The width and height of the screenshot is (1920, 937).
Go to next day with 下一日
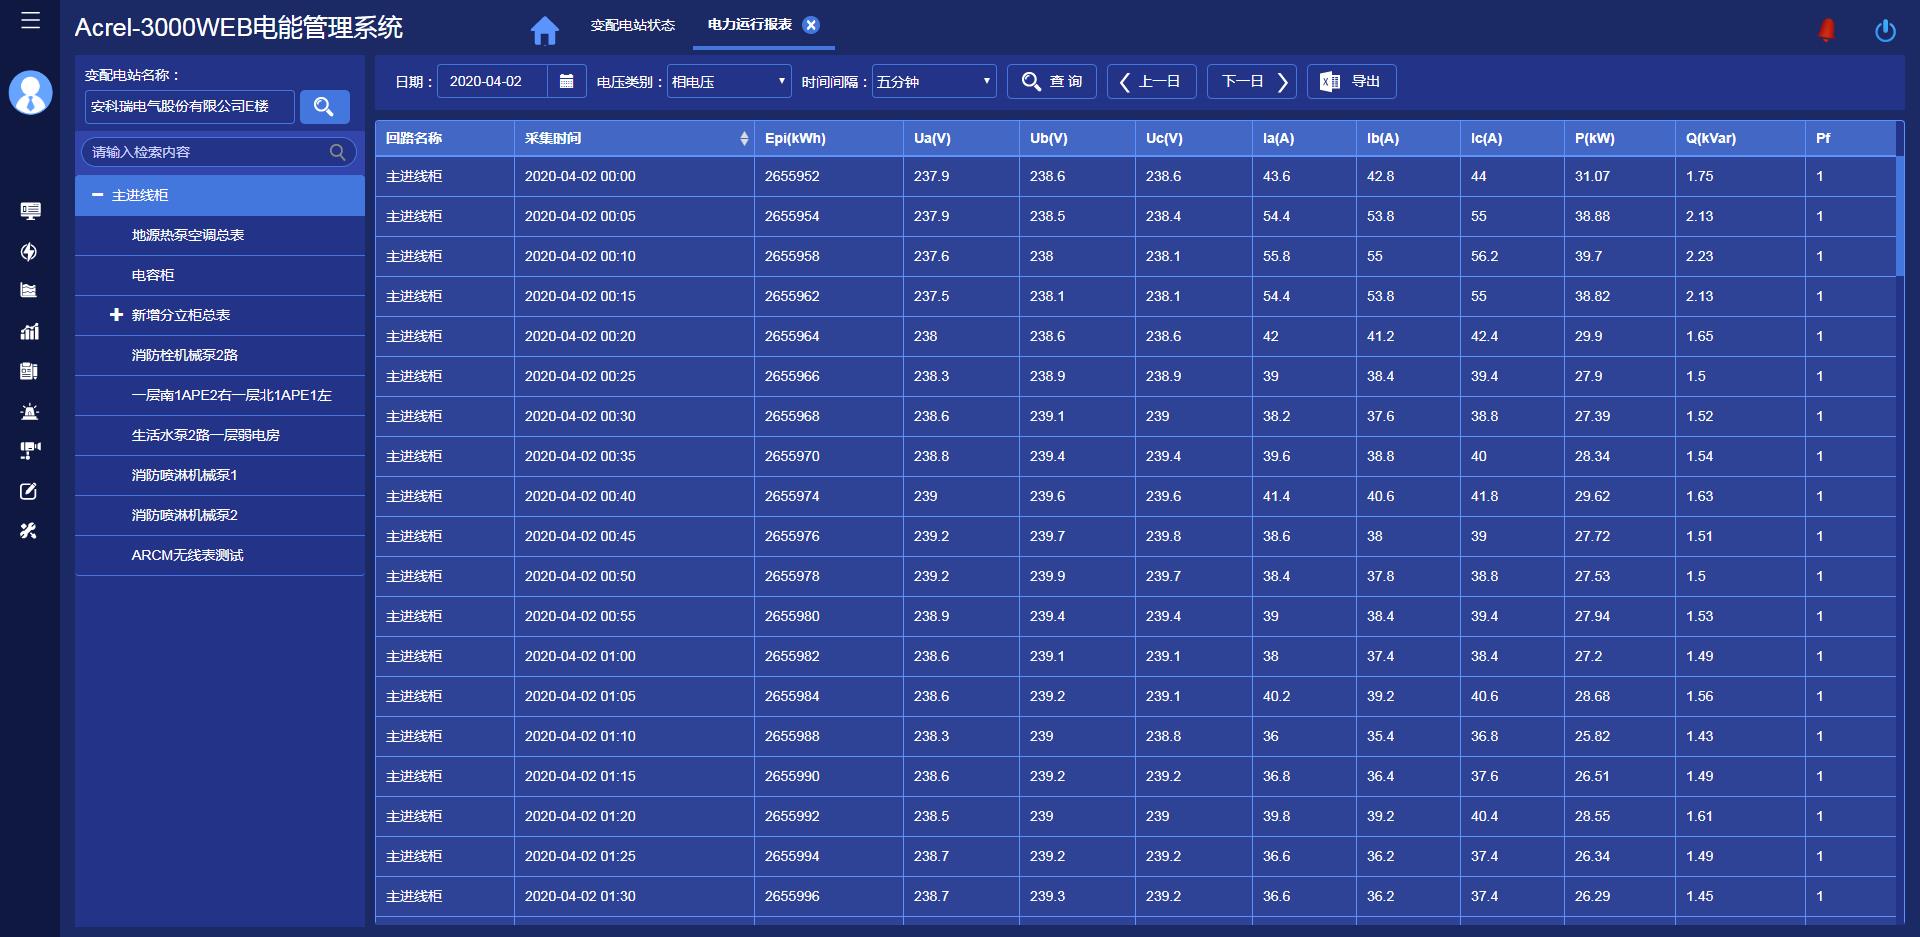click(1251, 81)
